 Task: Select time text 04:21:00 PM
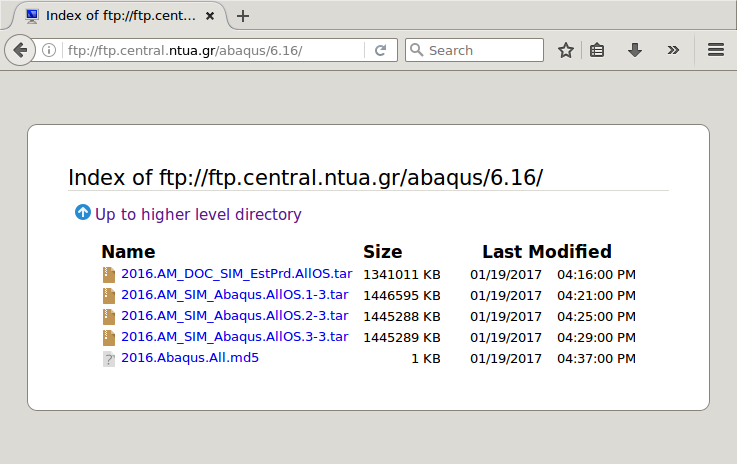click(596, 296)
